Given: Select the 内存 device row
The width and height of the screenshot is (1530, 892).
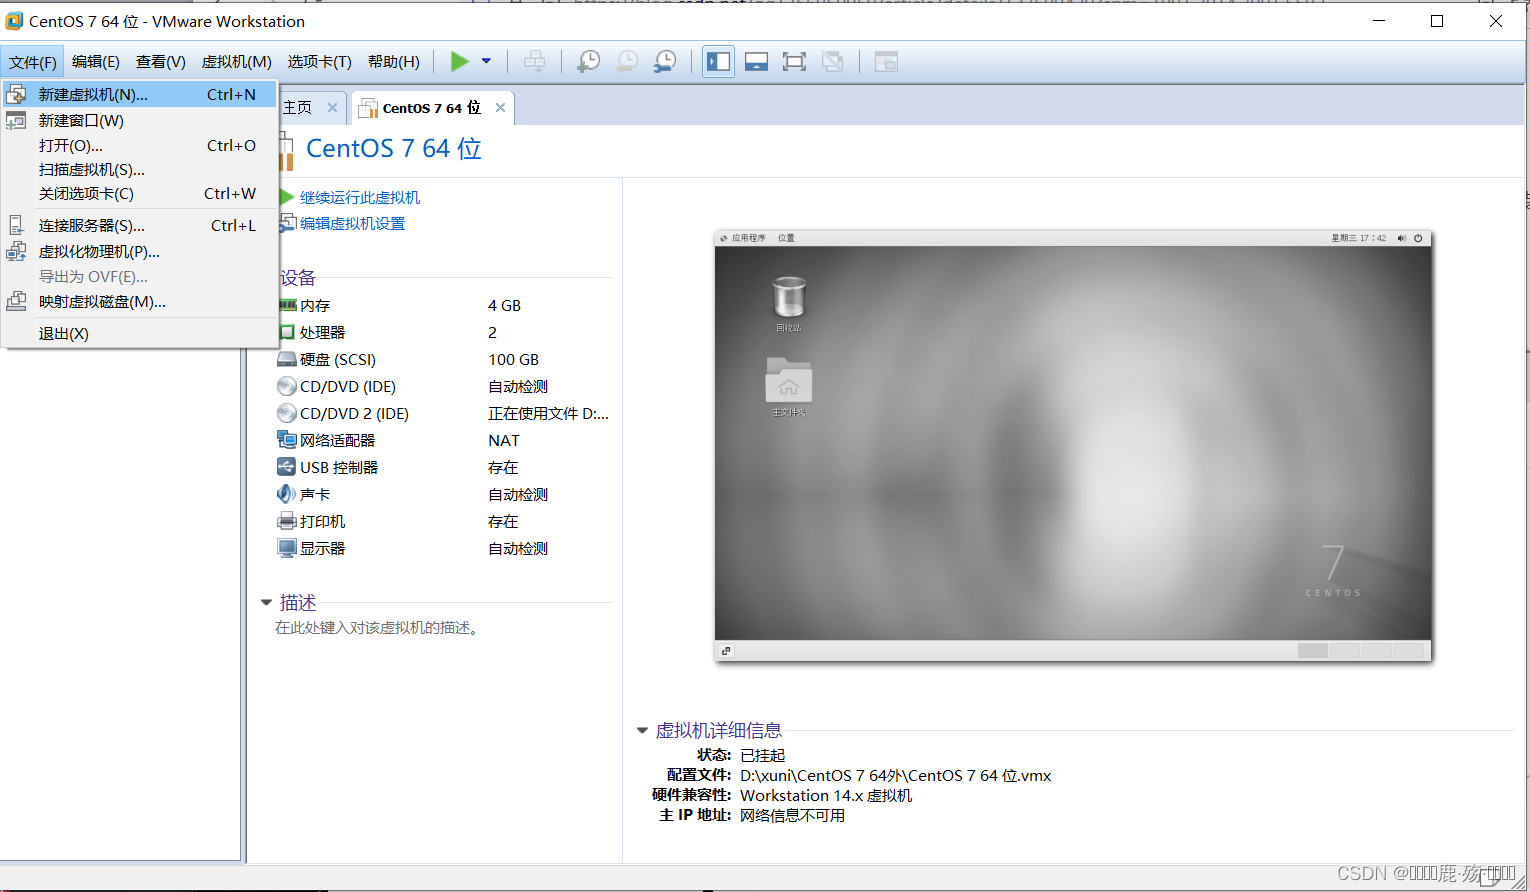Looking at the screenshot, I should pos(443,305).
